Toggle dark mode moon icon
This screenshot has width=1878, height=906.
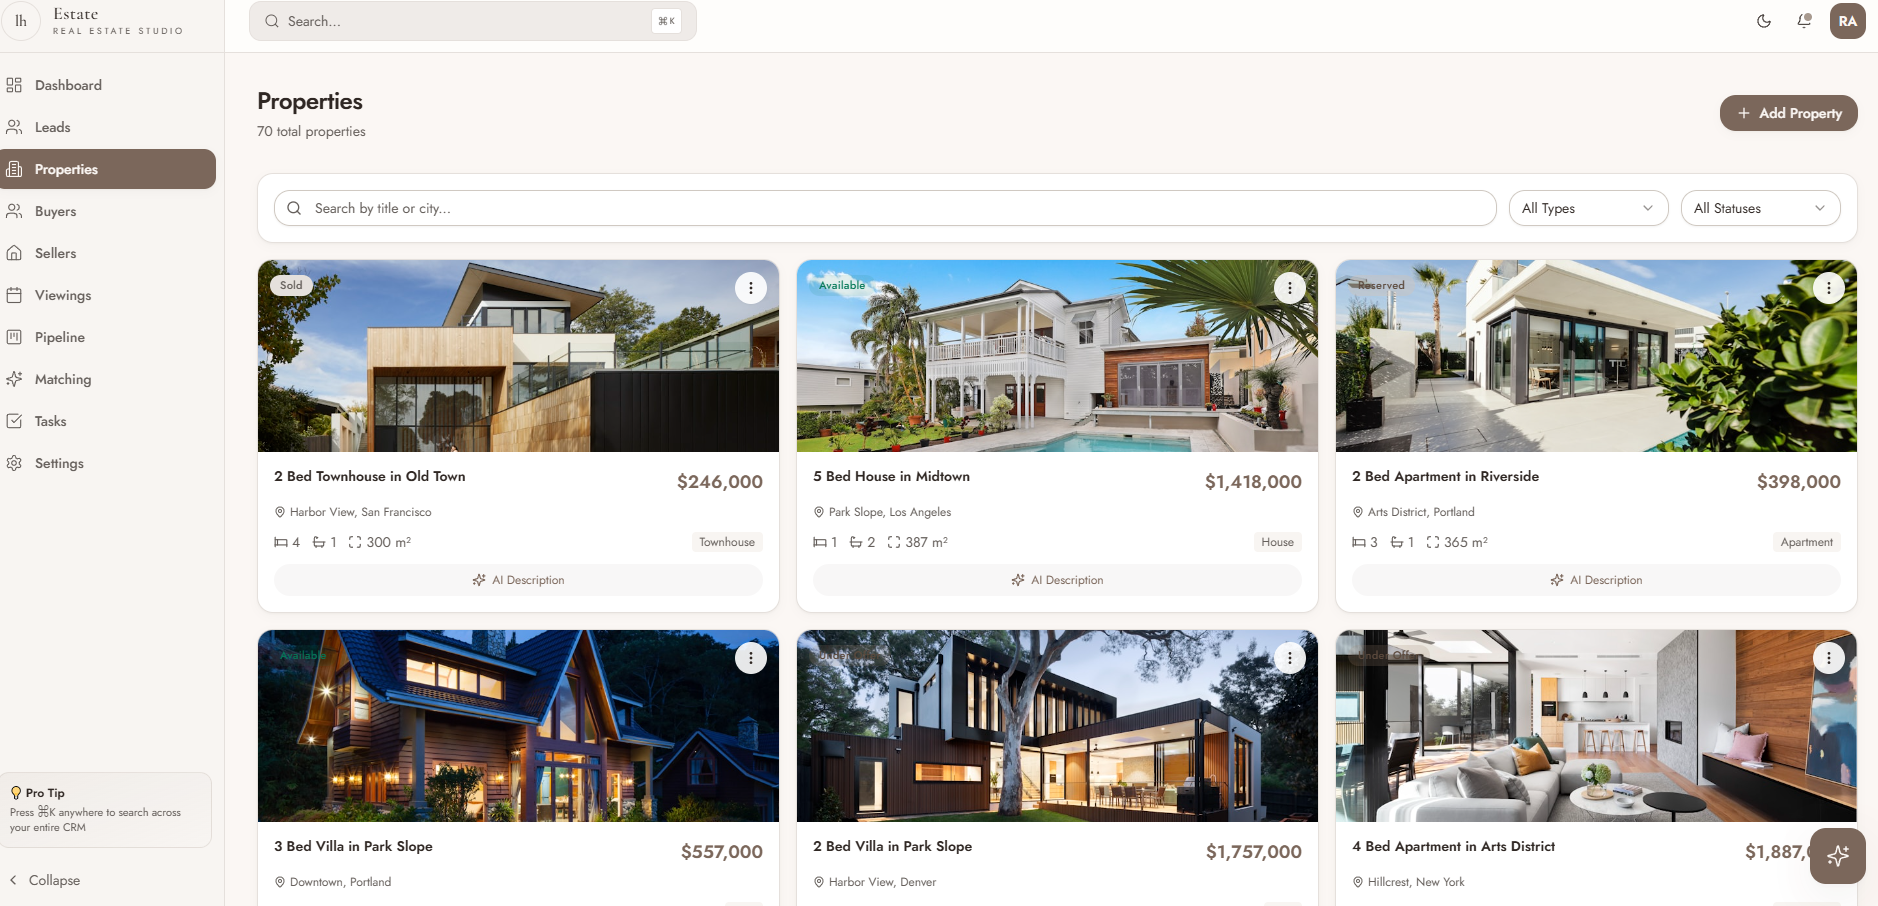1764,21
